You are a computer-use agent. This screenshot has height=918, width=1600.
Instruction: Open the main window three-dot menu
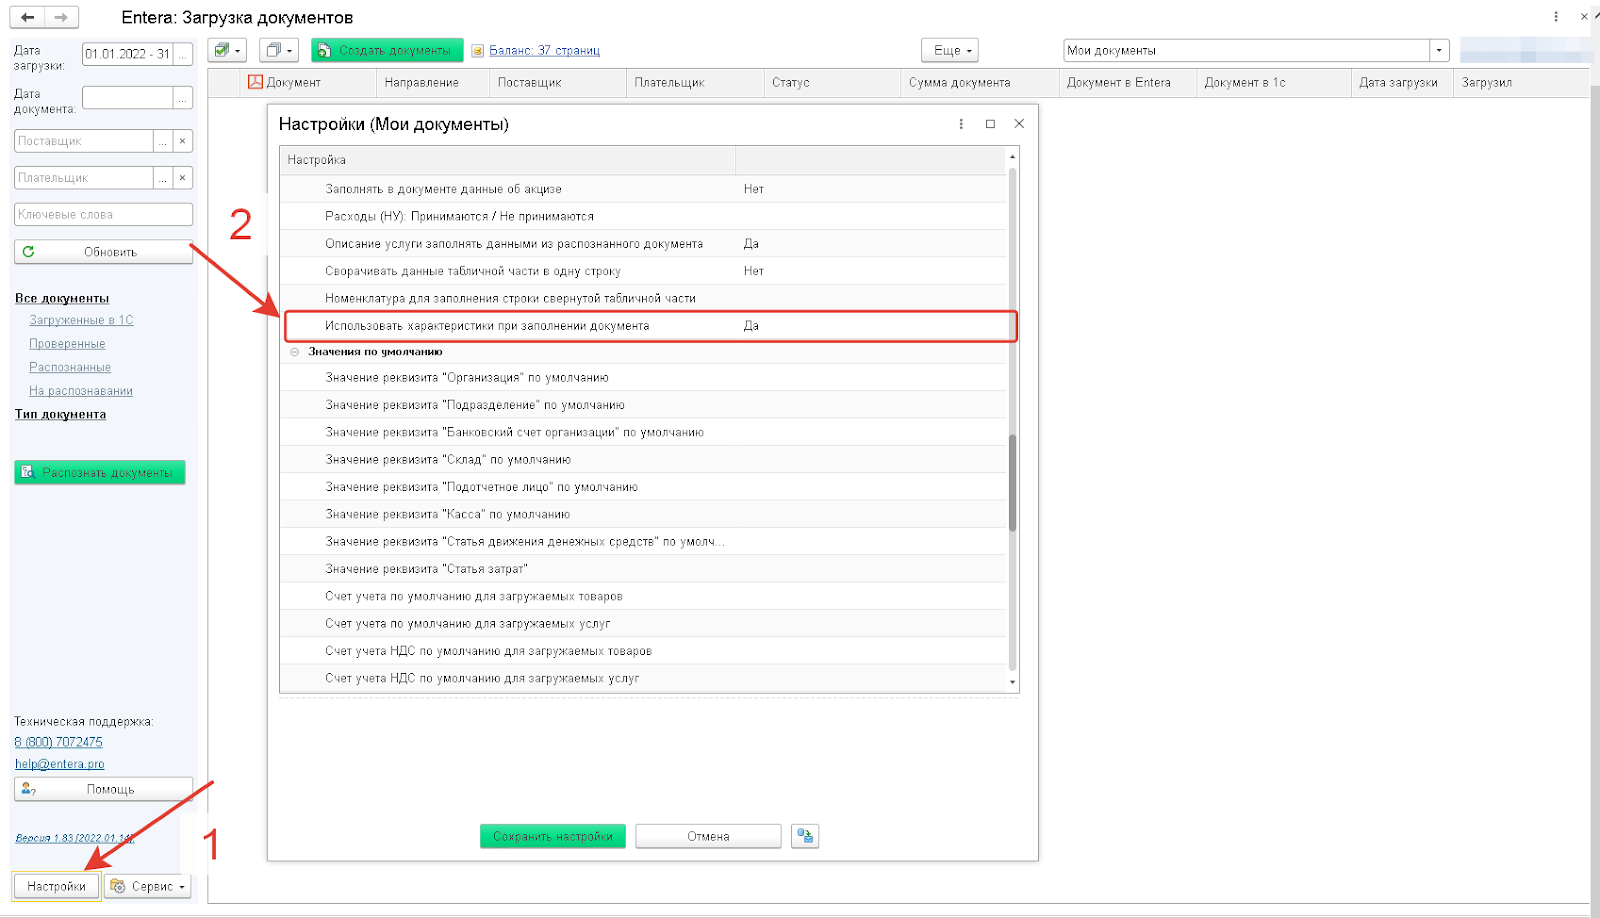[1556, 17]
